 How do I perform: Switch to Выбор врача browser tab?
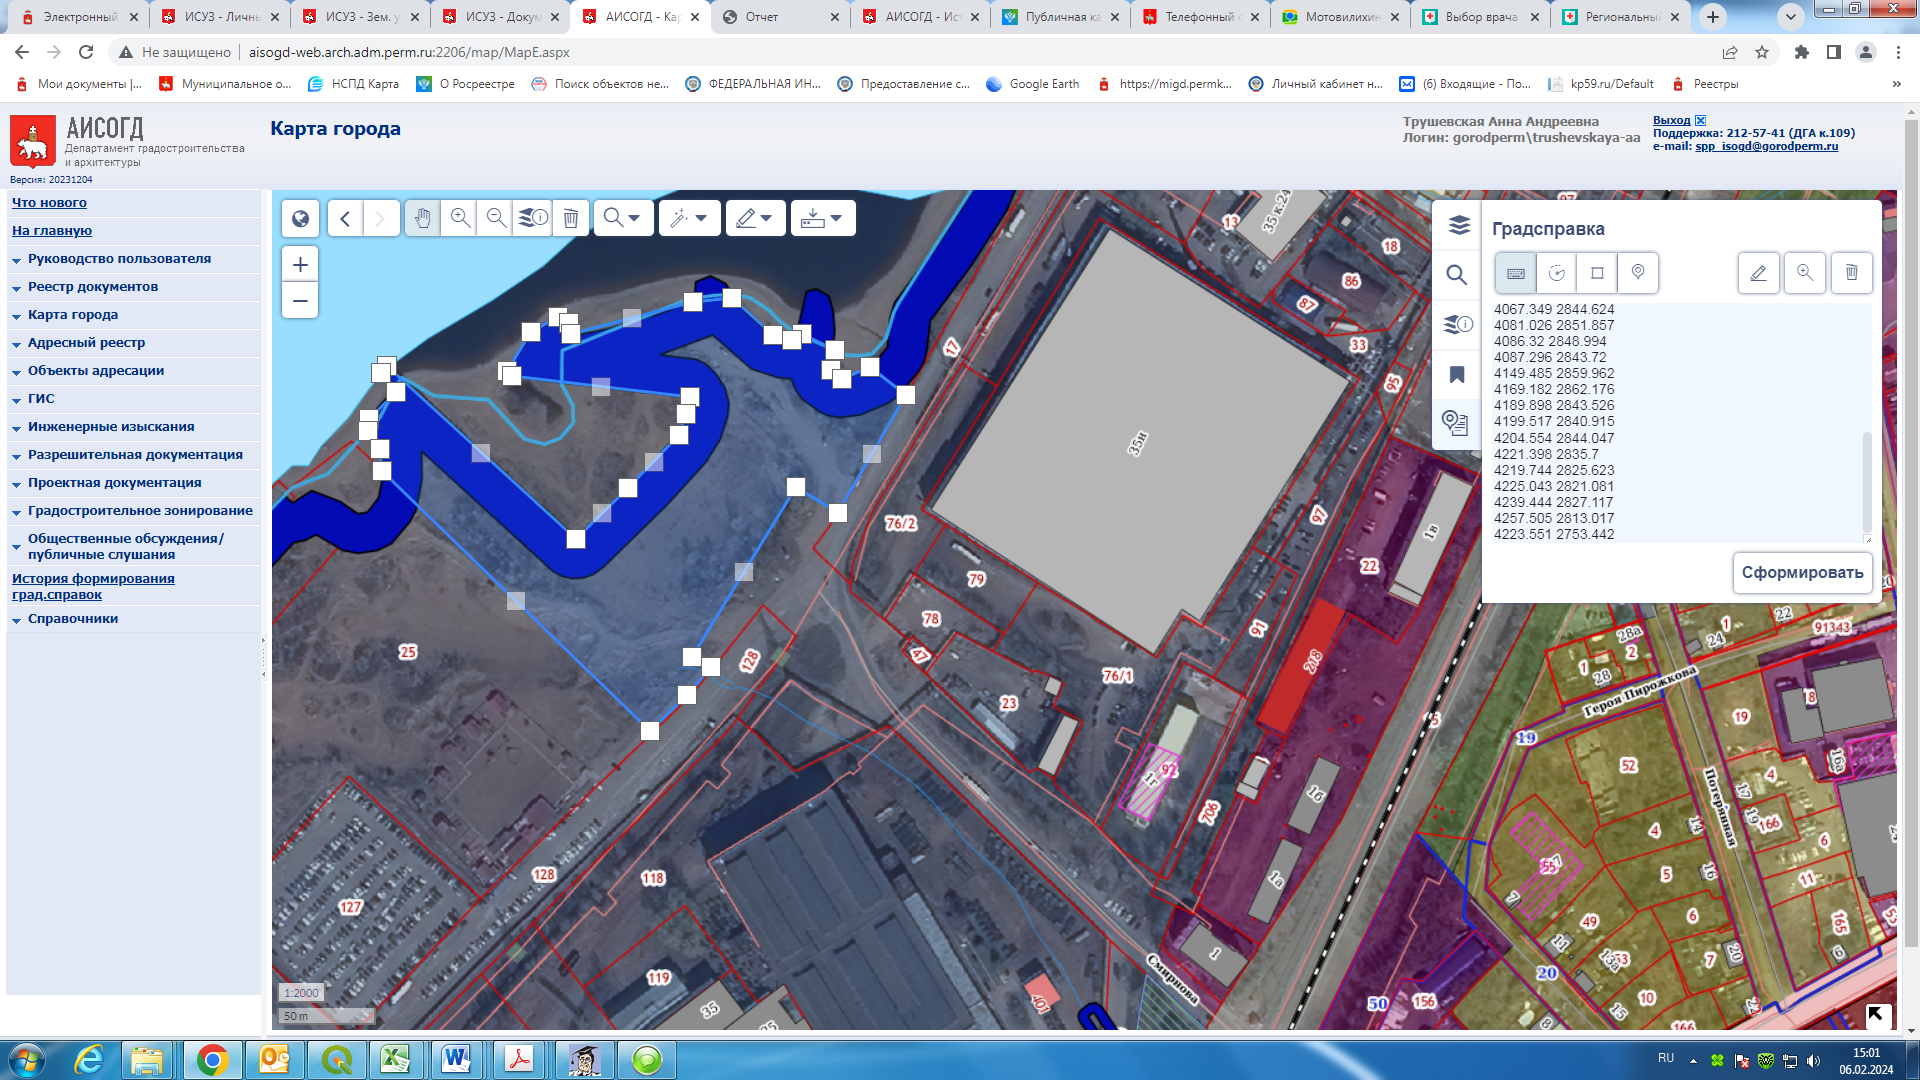click(x=1481, y=17)
